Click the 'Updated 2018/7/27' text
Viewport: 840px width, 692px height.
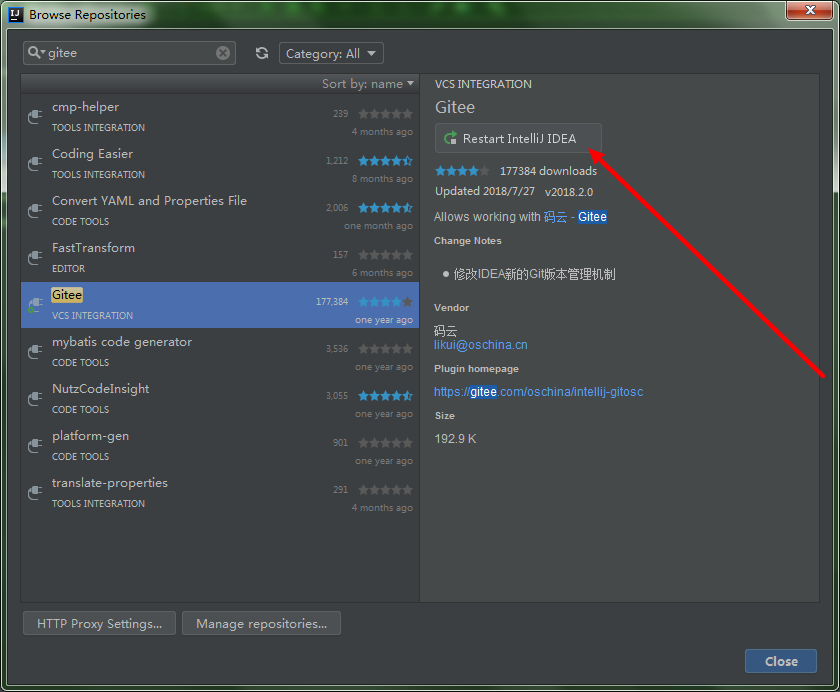click(485, 191)
